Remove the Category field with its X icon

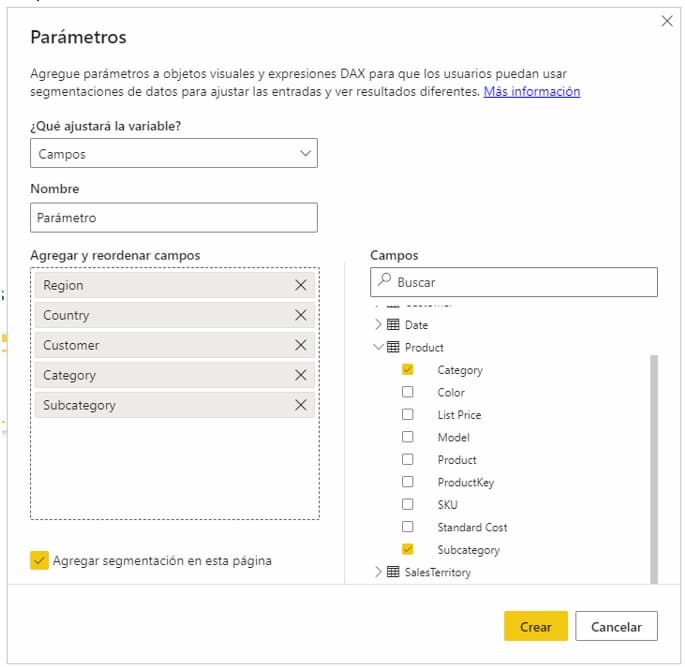click(301, 375)
